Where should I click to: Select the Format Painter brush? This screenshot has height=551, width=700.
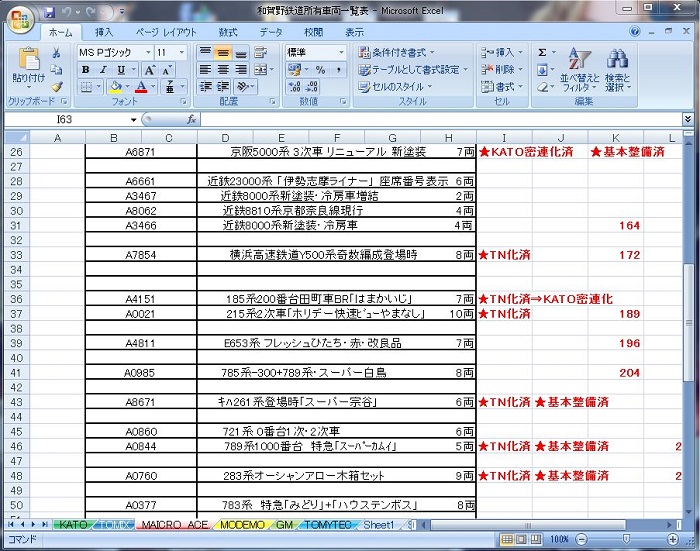click(x=56, y=86)
